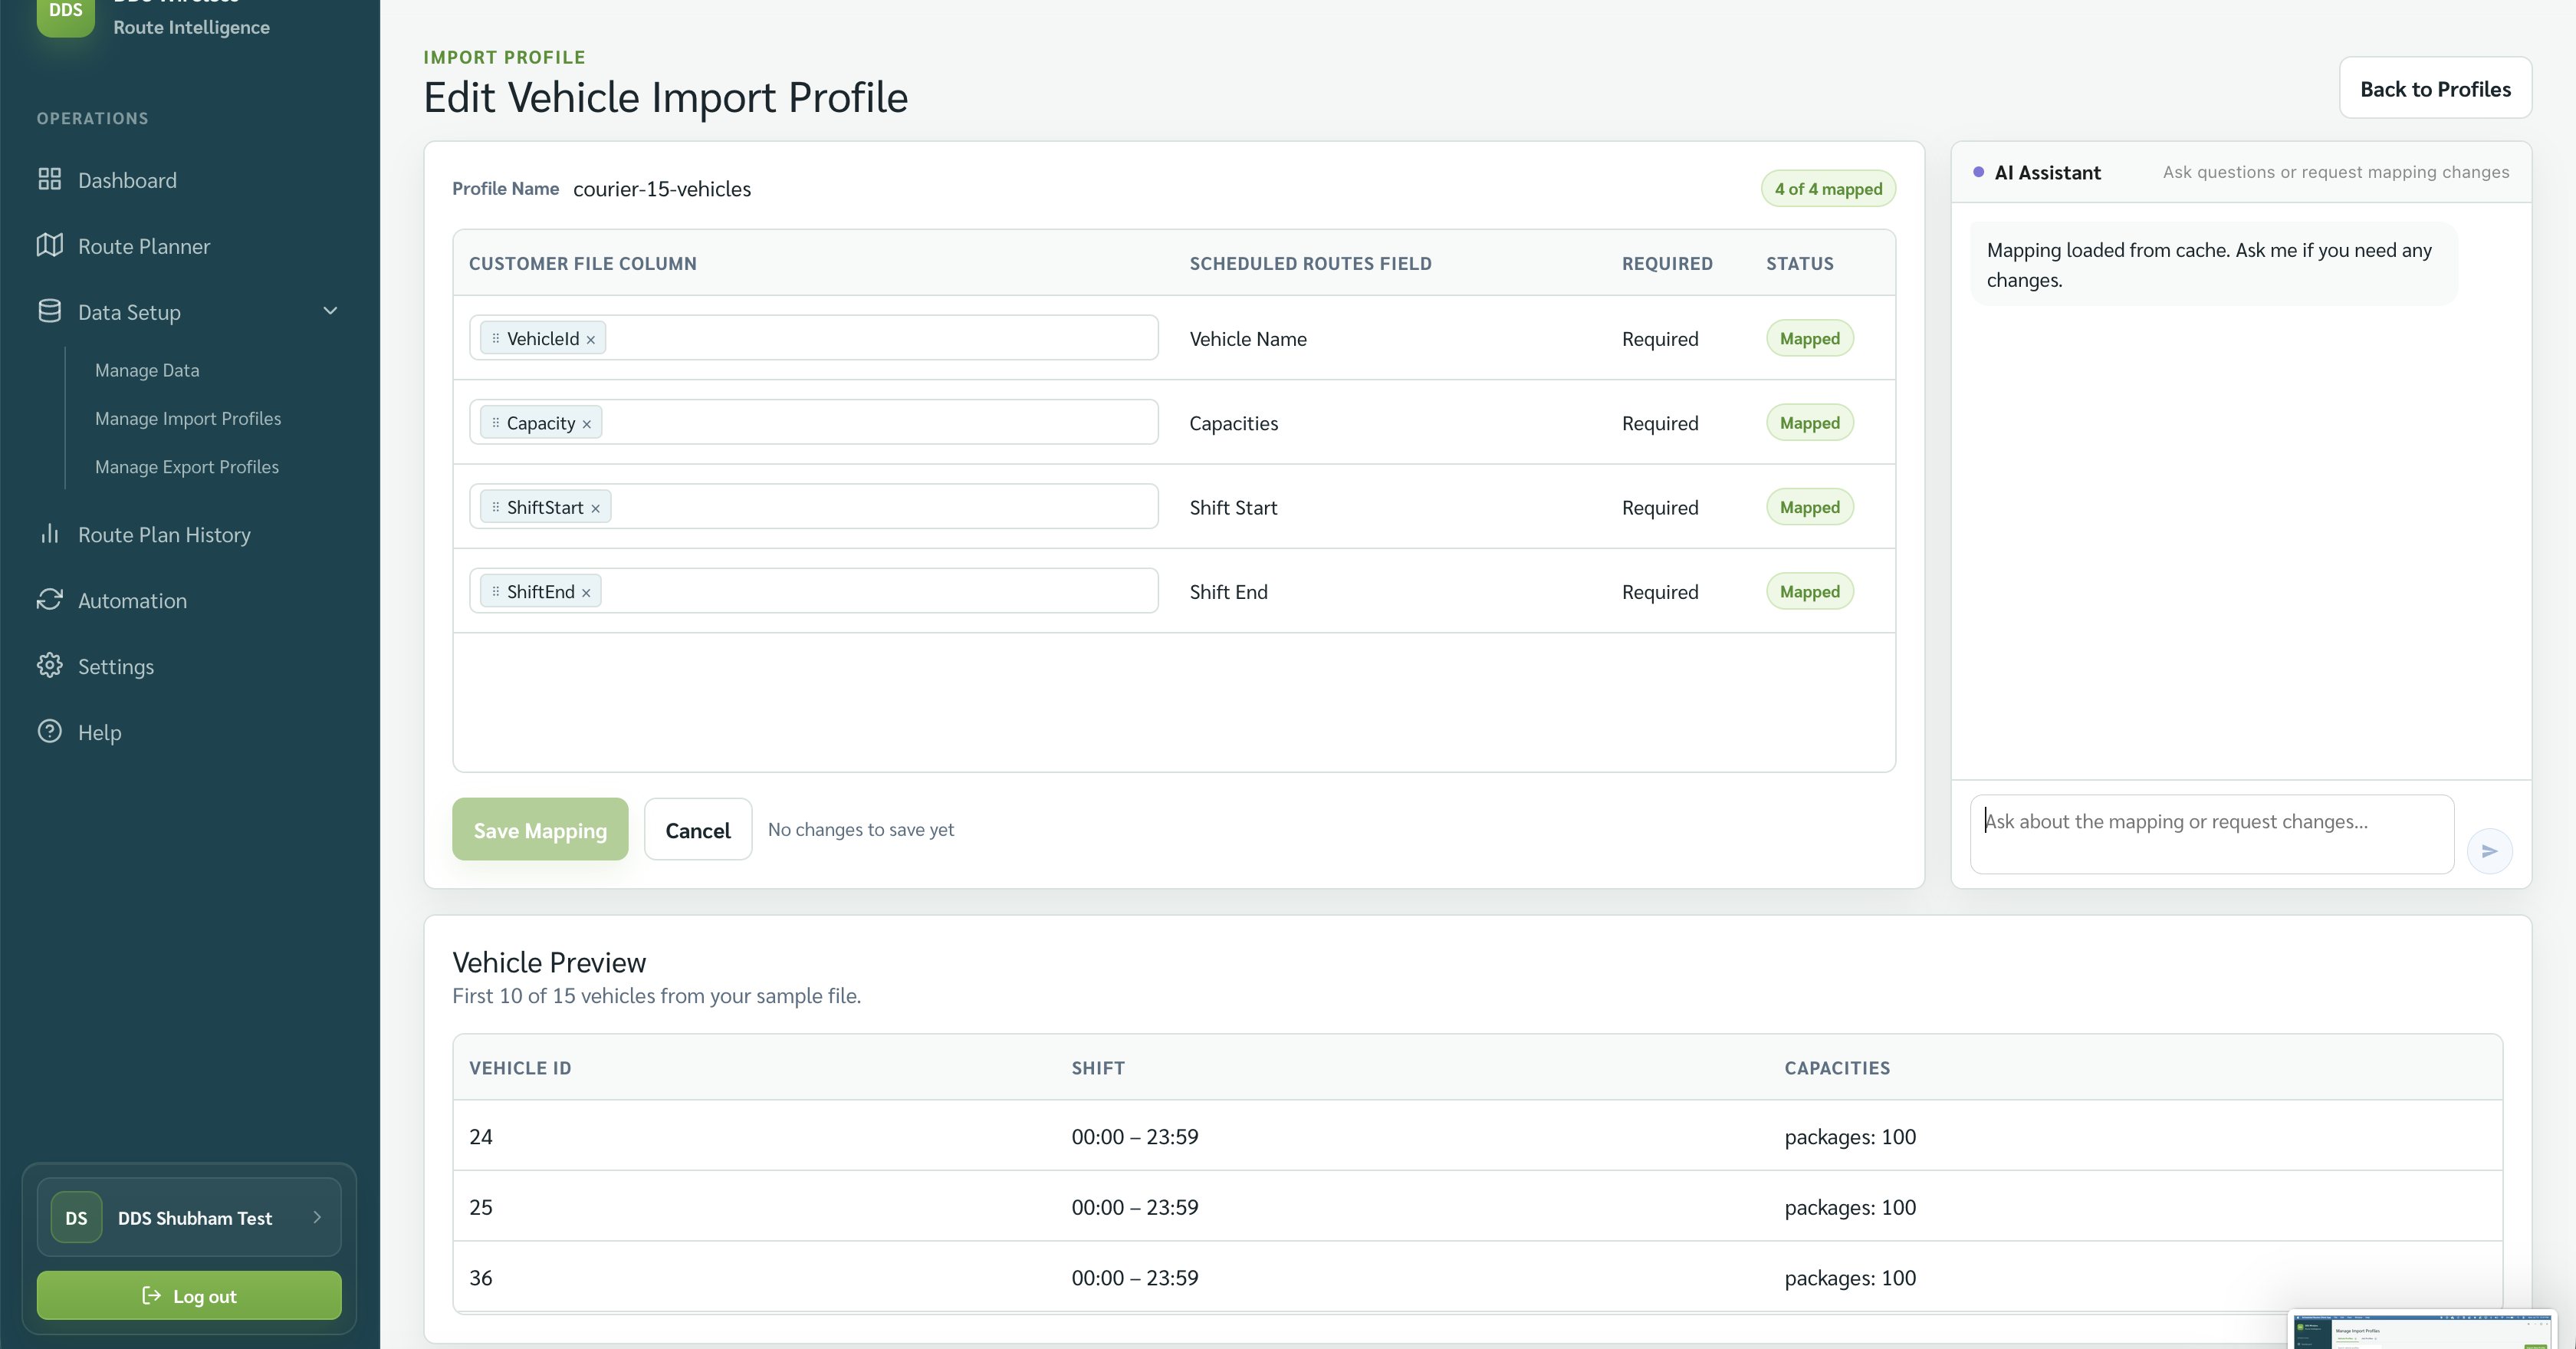Screen dimensions: 2576x1349
Task: Click the Log out button
Action: [x=189, y=1295]
